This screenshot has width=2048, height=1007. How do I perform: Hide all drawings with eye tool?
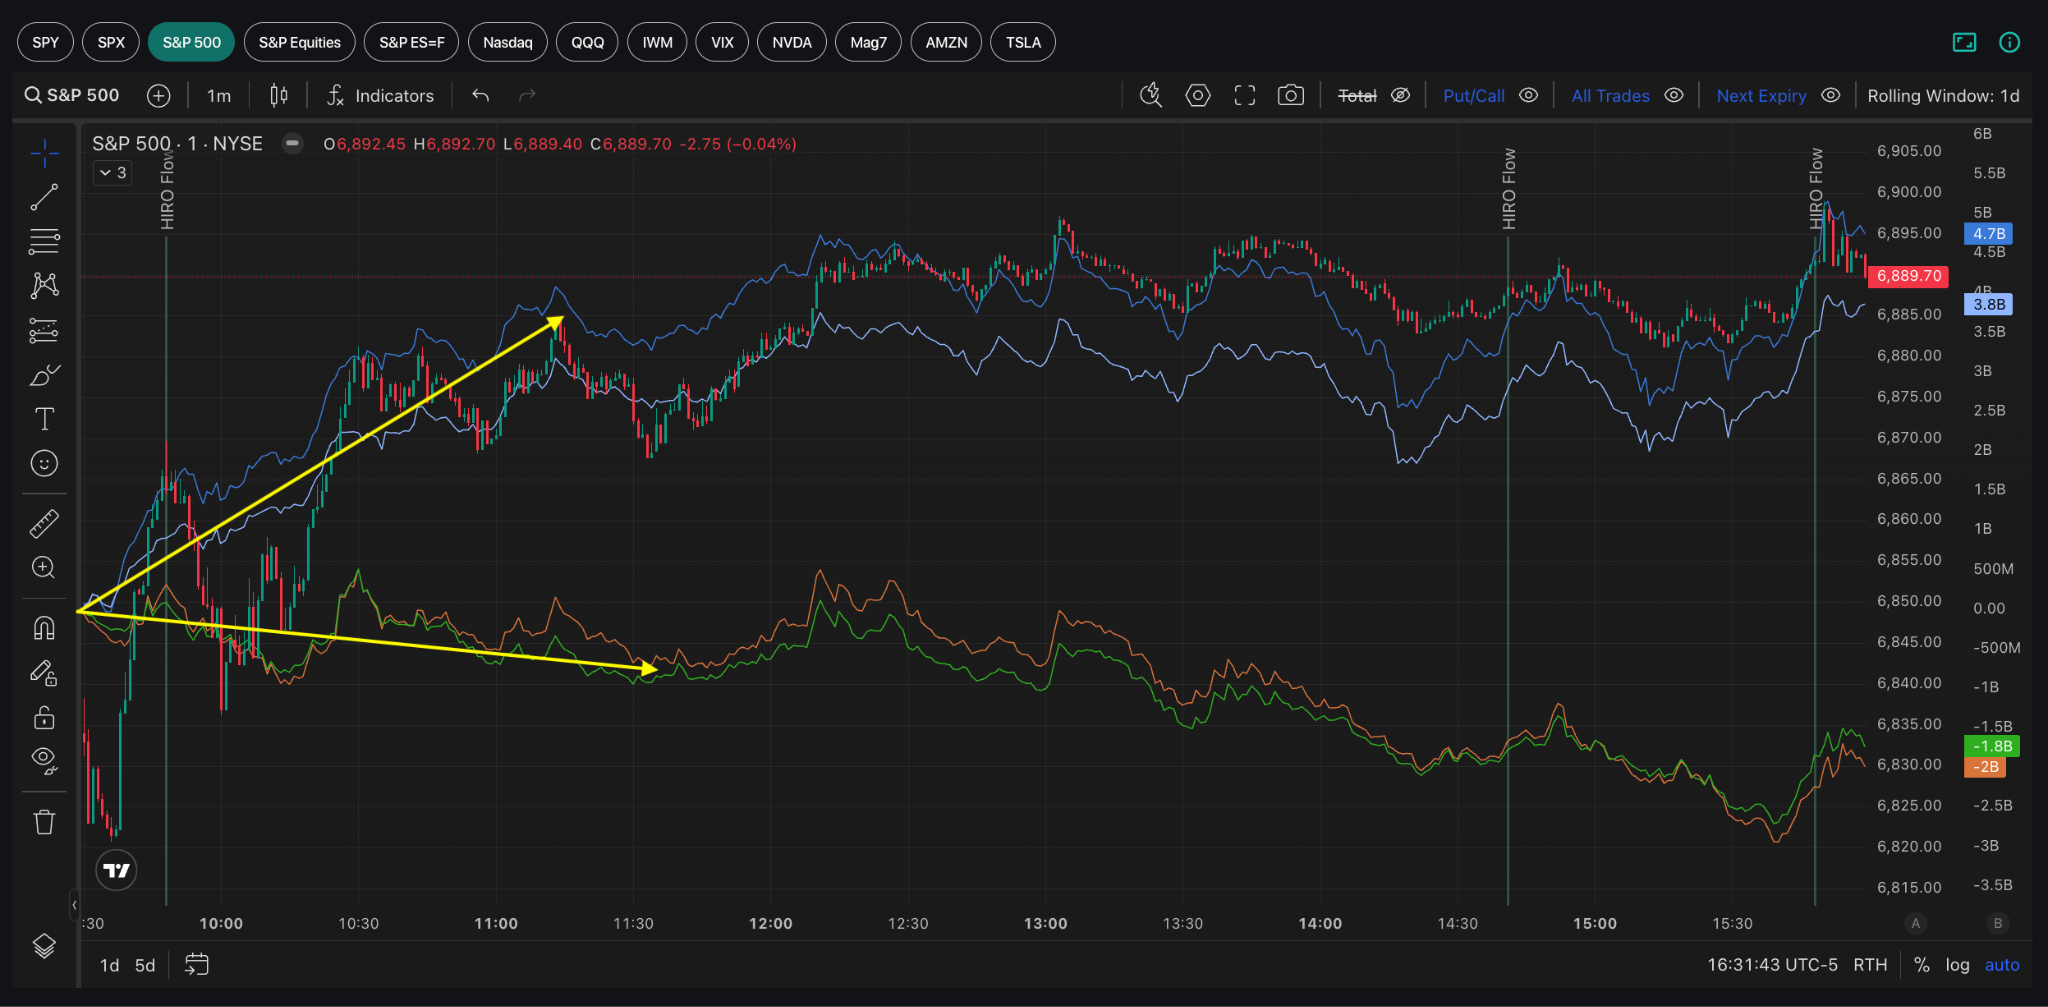tap(44, 760)
